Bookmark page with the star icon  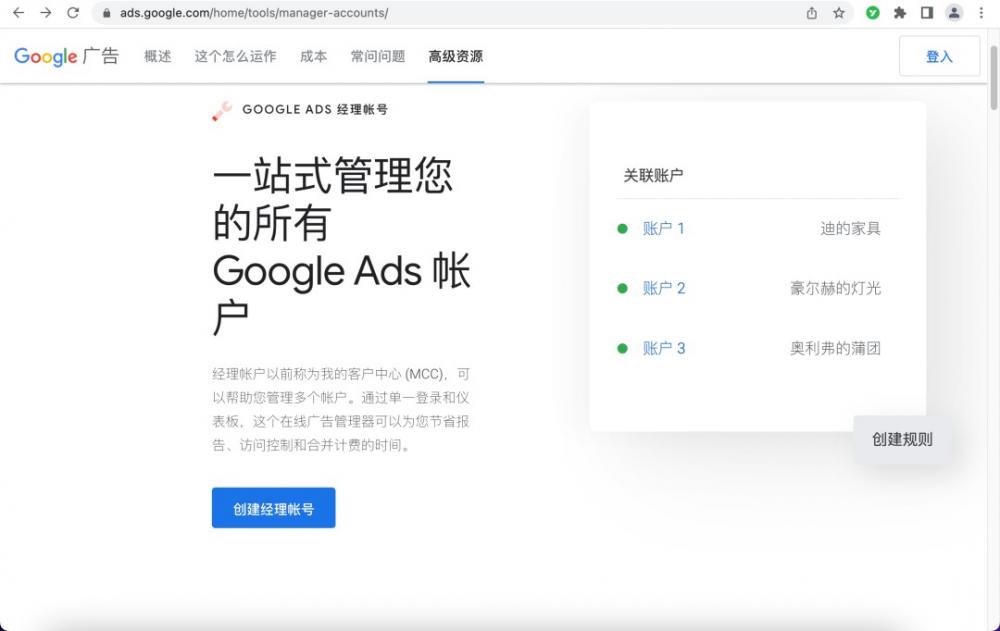tap(839, 13)
